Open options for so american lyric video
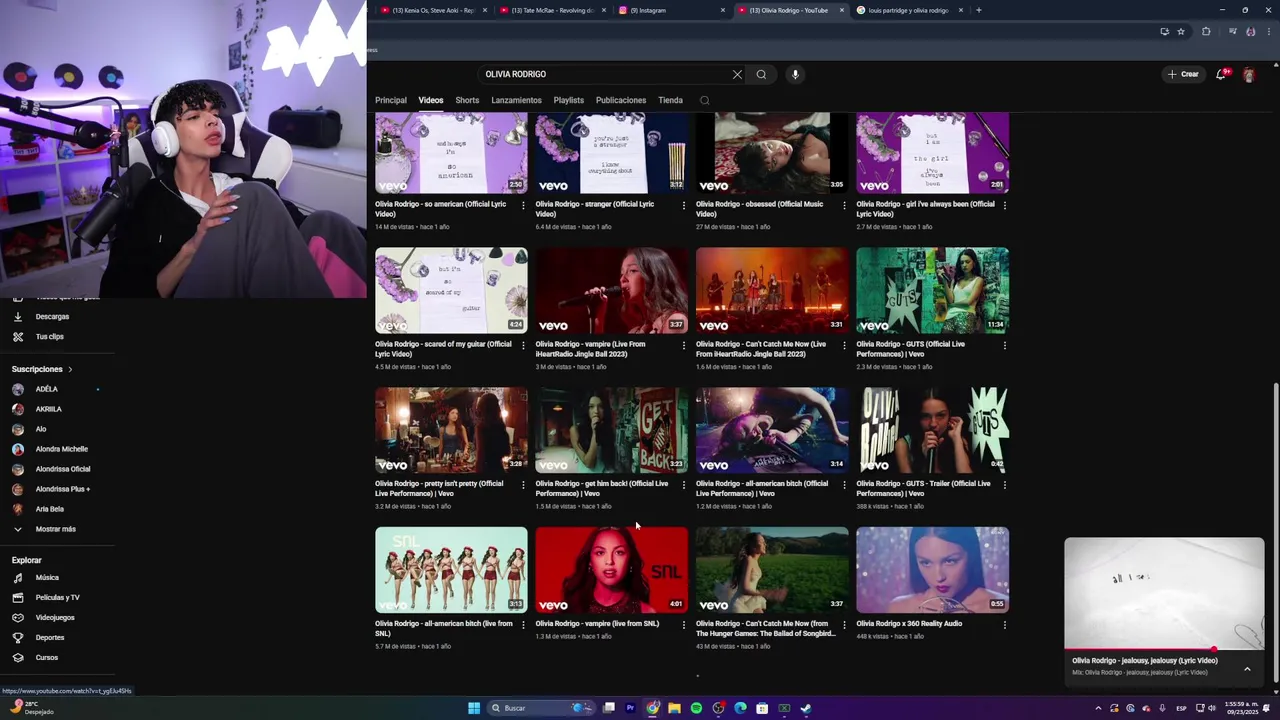The height and width of the screenshot is (720, 1280). pyautogui.click(x=523, y=205)
